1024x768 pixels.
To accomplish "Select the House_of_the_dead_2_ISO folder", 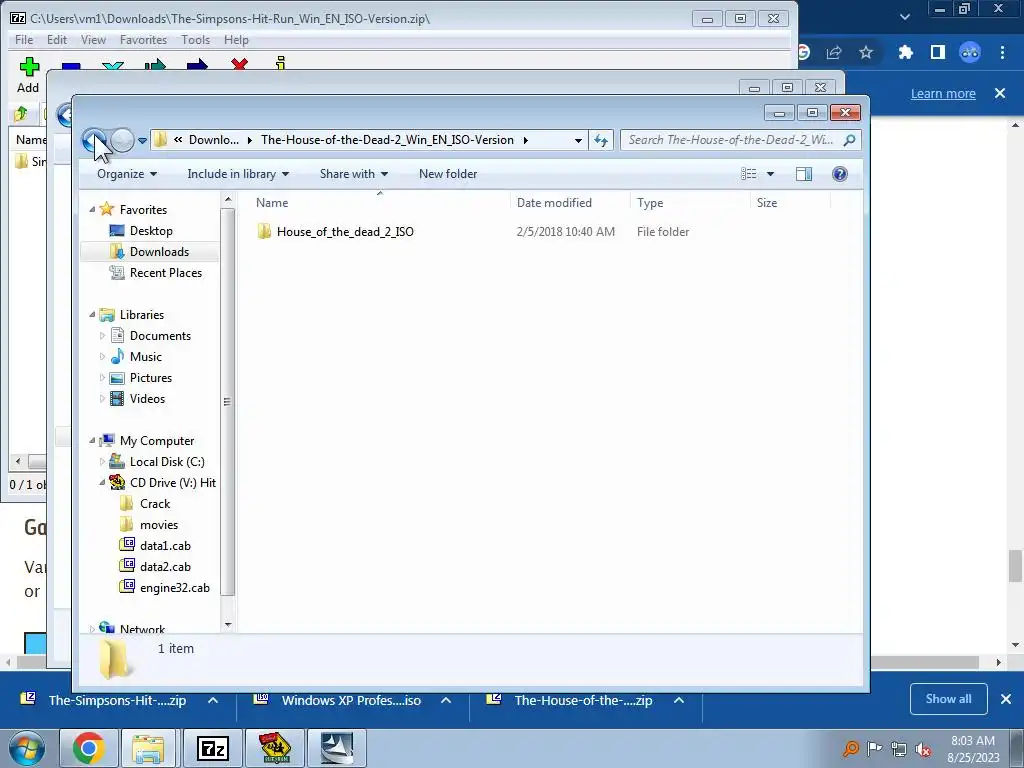I will (x=345, y=232).
